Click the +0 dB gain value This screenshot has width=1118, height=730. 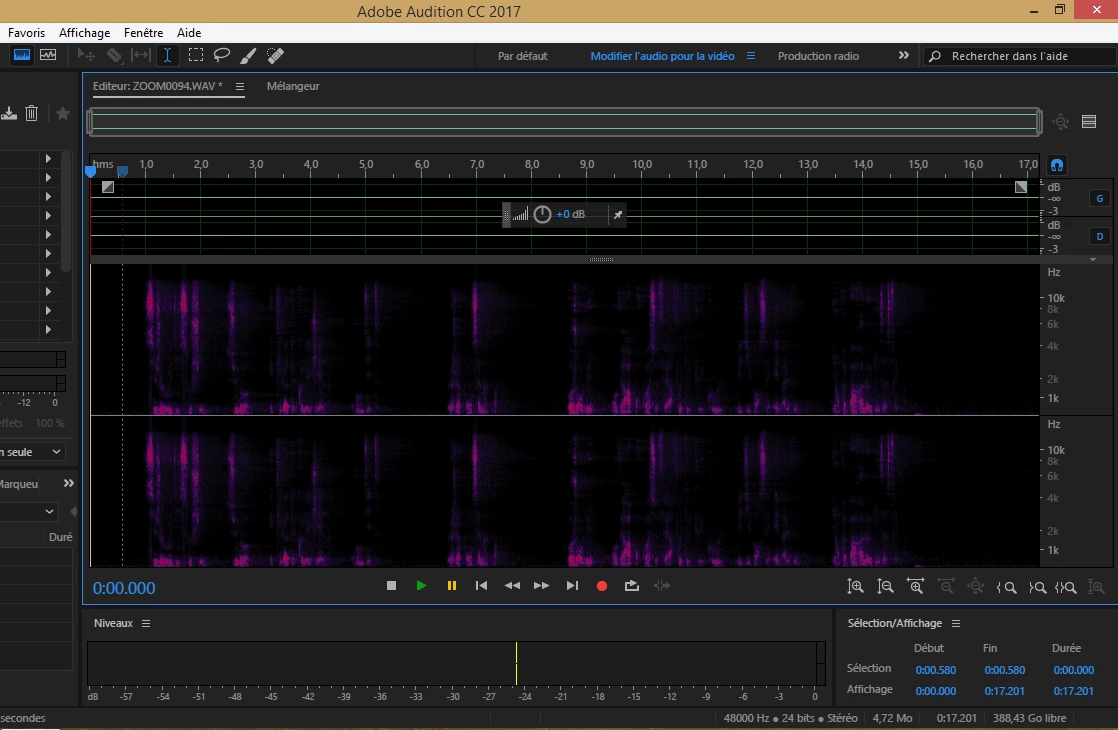pyautogui.click(x=570, y=214)
